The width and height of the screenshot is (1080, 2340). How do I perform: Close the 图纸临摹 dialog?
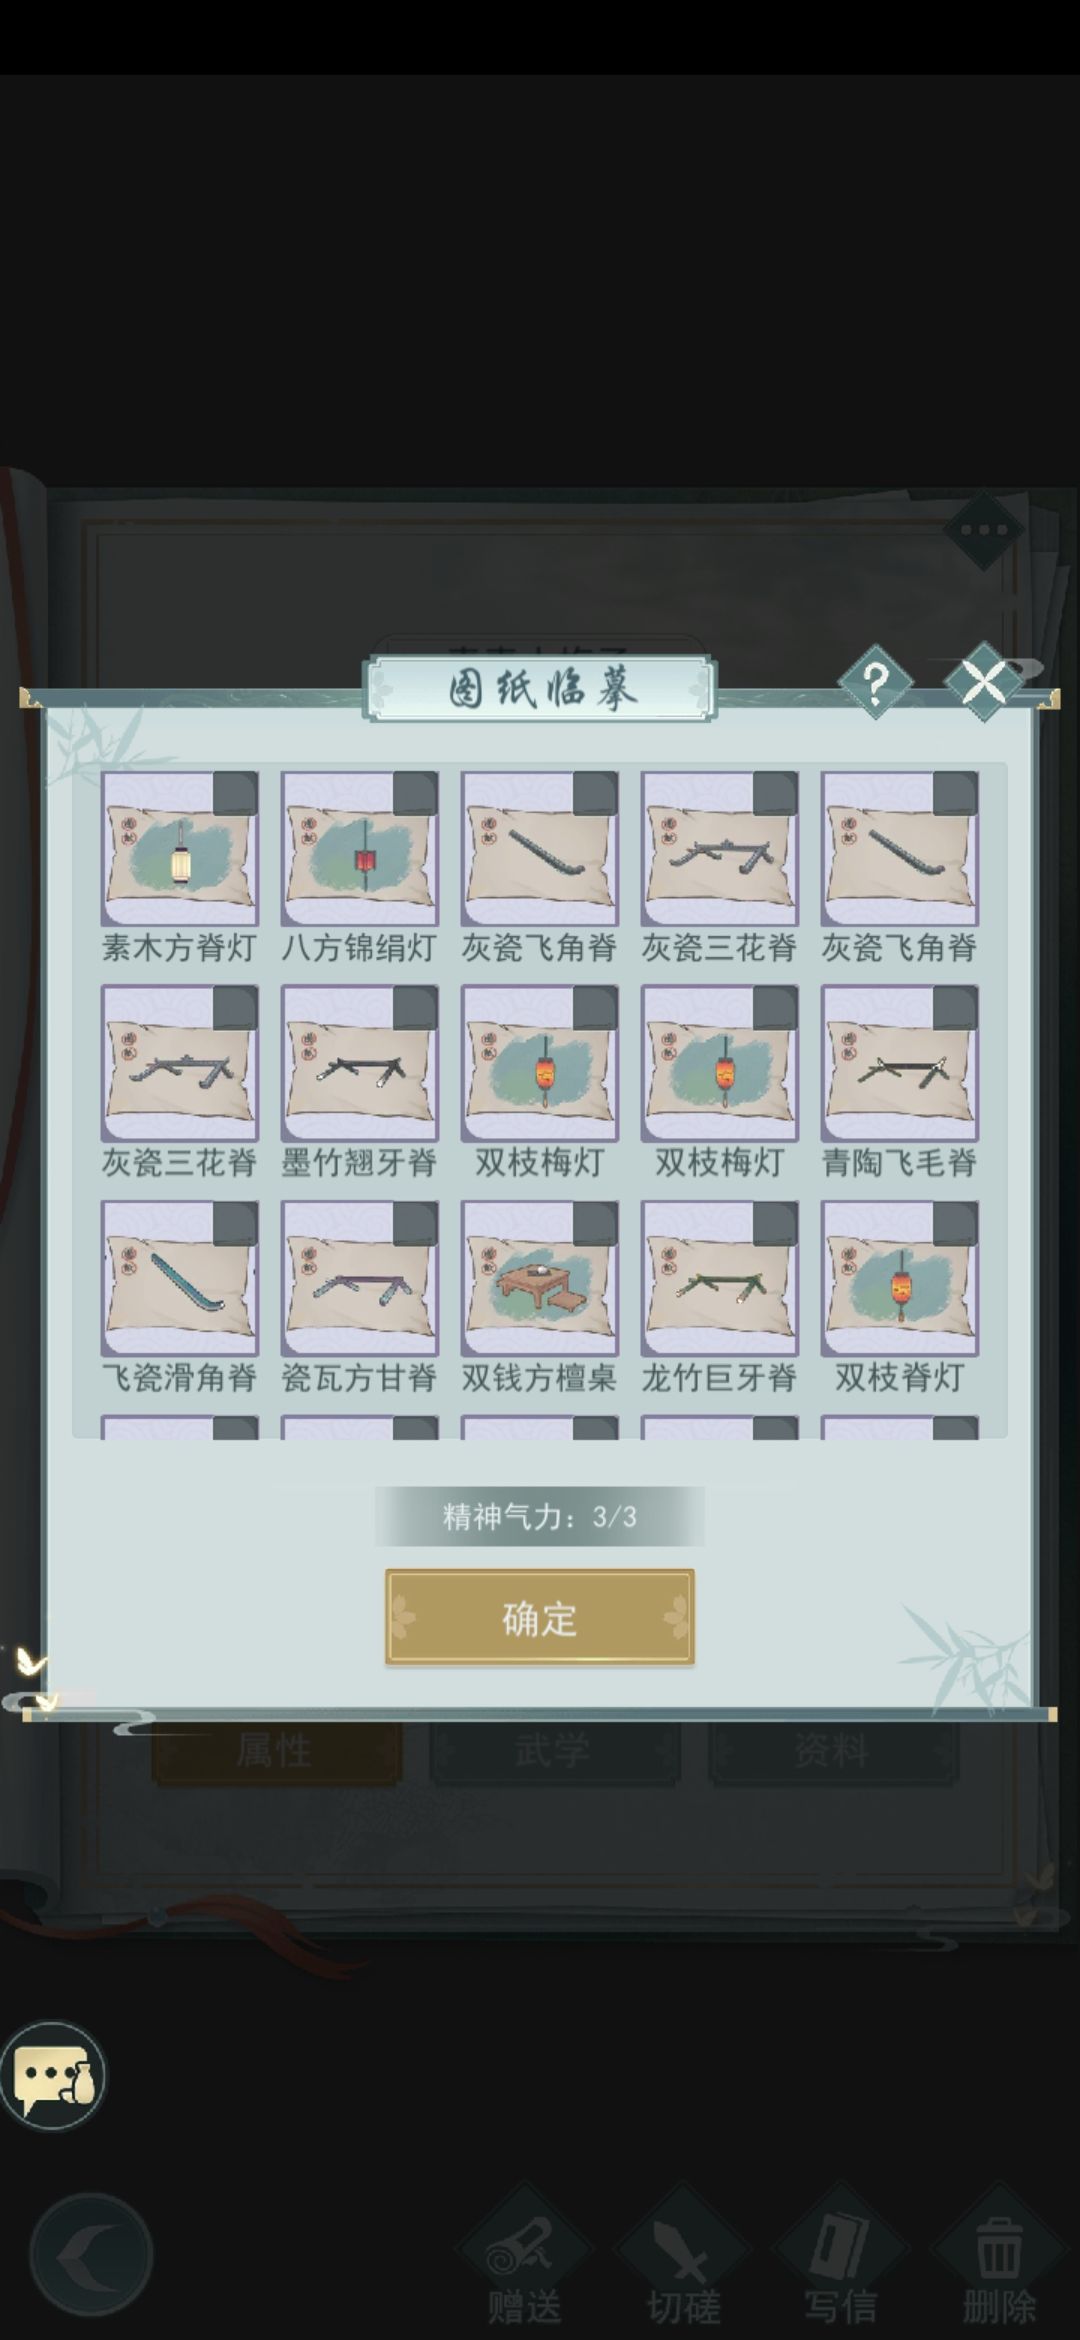(x=984, y=682)
